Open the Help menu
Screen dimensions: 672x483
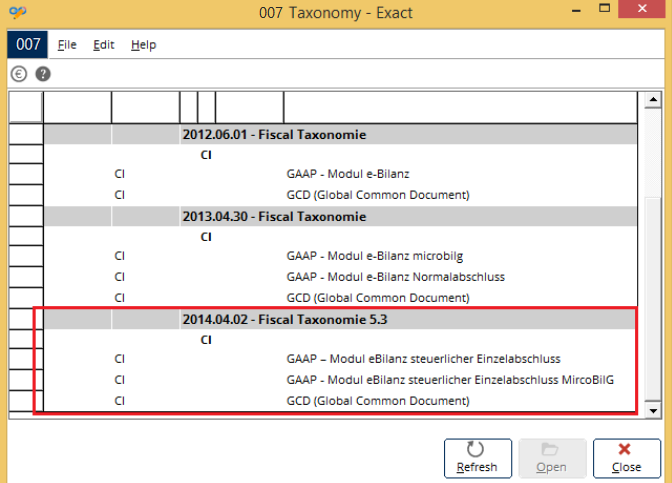[x=144, y=45]
